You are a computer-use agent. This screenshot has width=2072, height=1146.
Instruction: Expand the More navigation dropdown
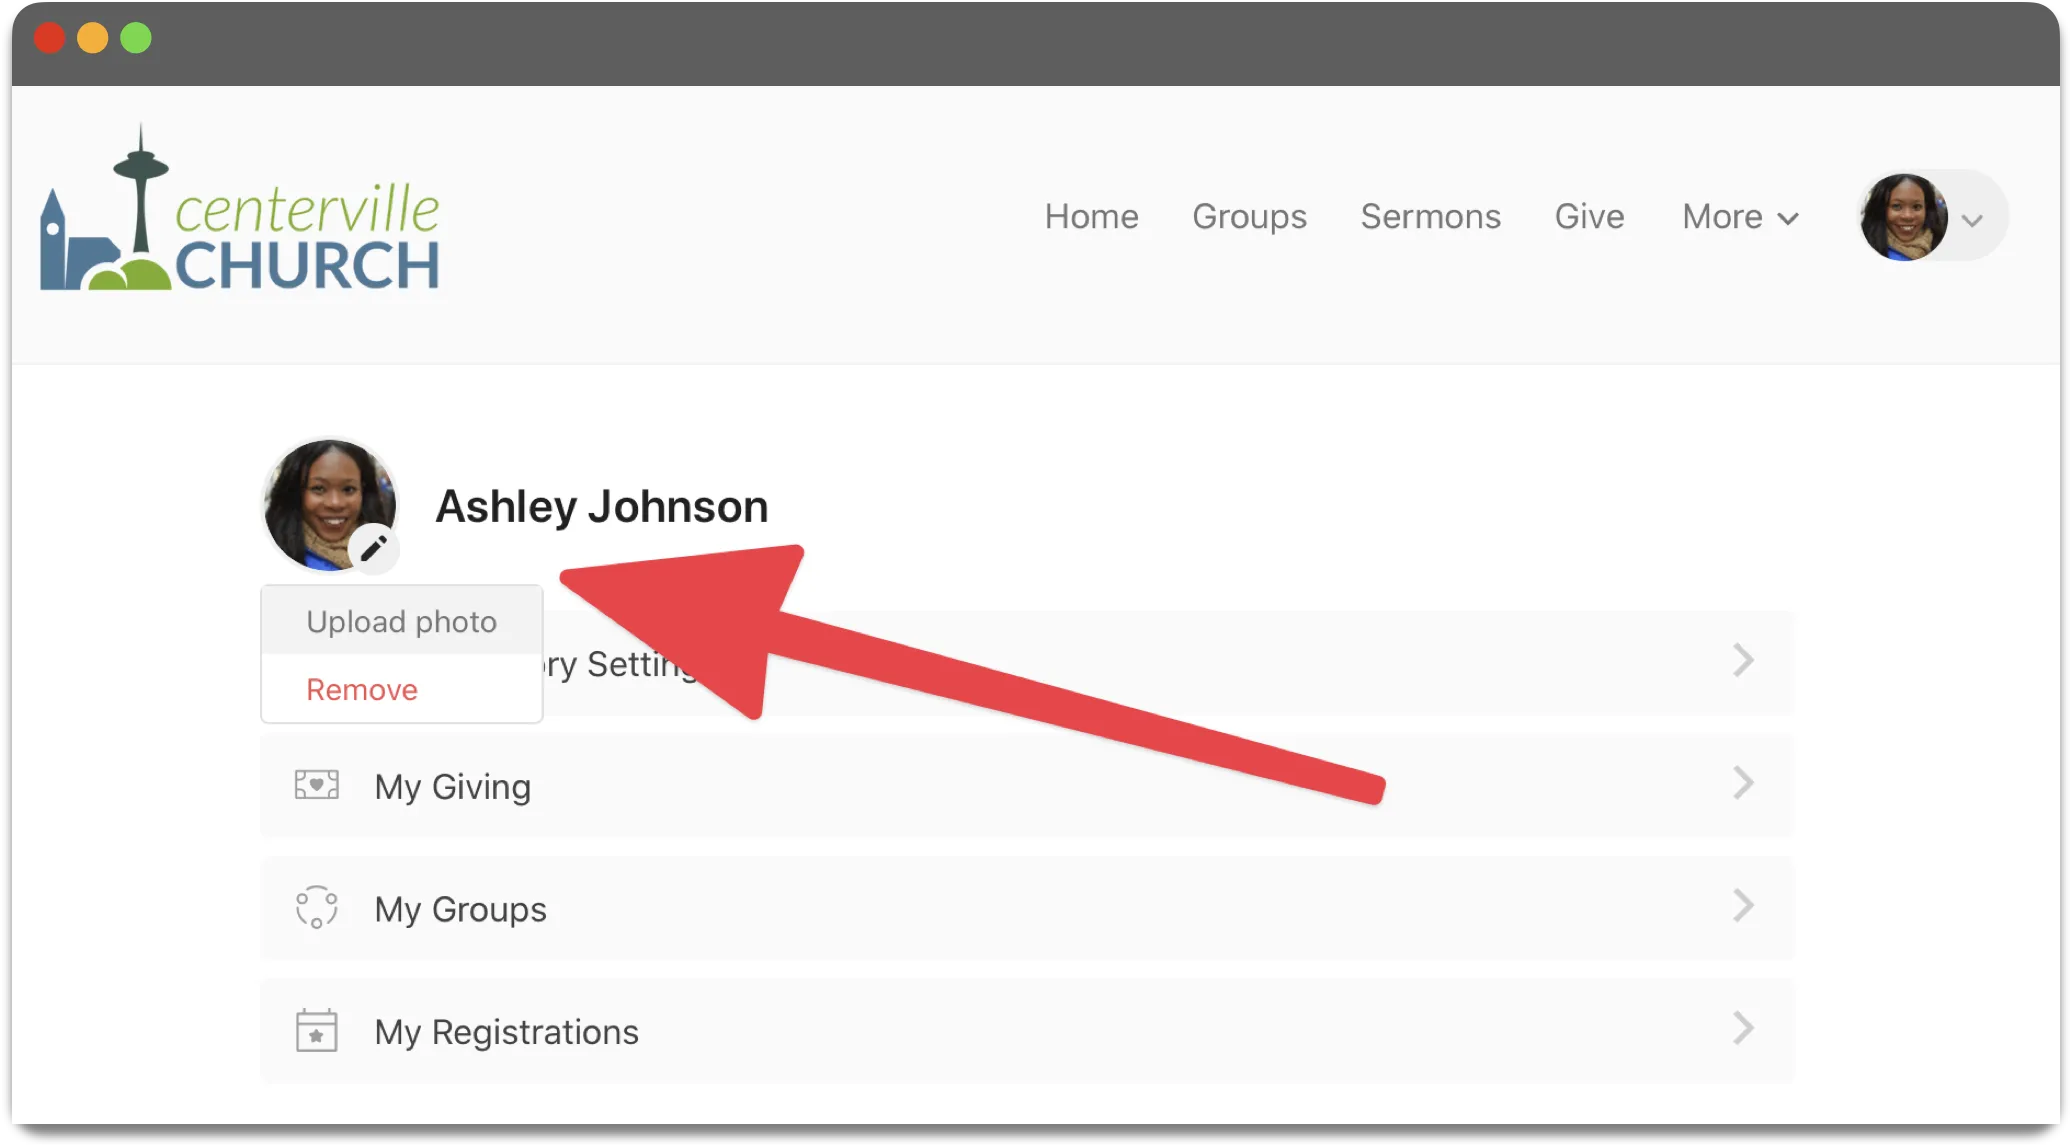1740,217
